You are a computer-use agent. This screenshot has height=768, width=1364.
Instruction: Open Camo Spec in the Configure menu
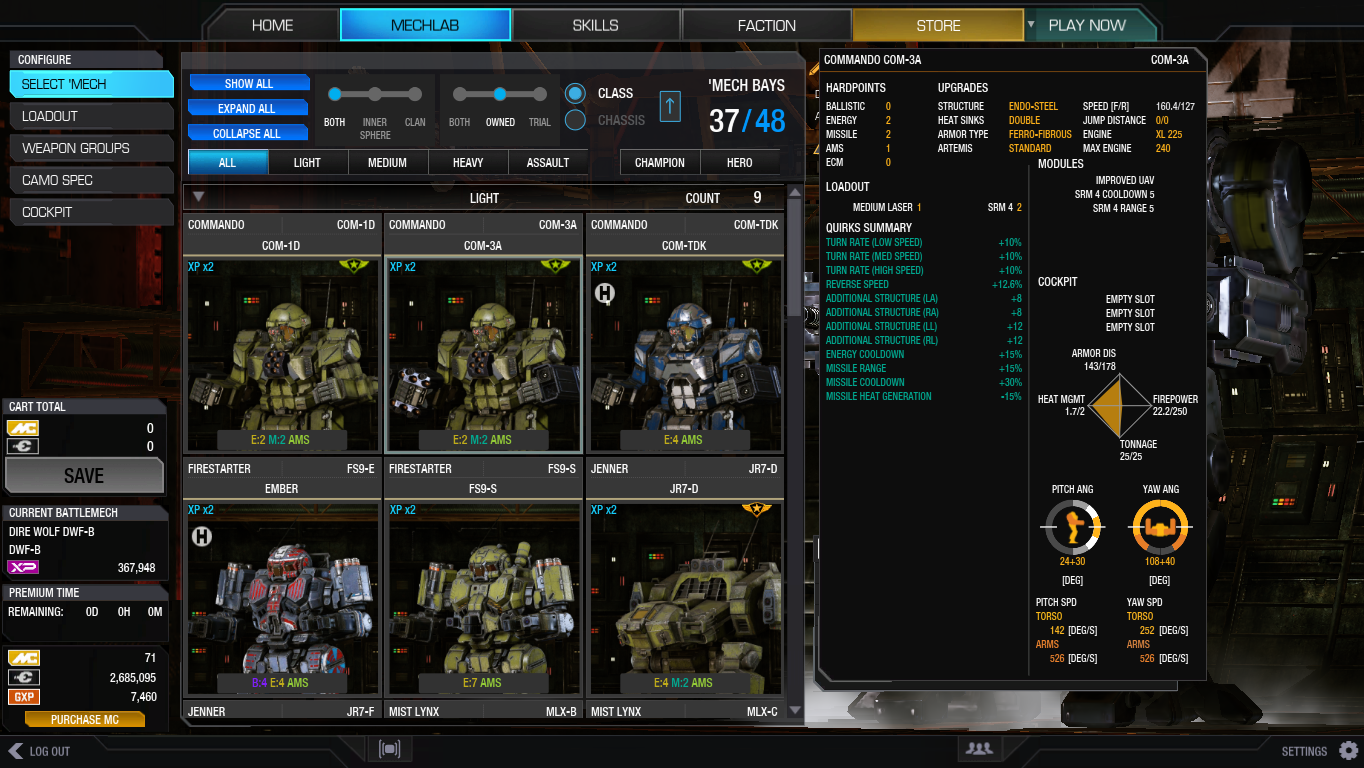click(91, 180)
